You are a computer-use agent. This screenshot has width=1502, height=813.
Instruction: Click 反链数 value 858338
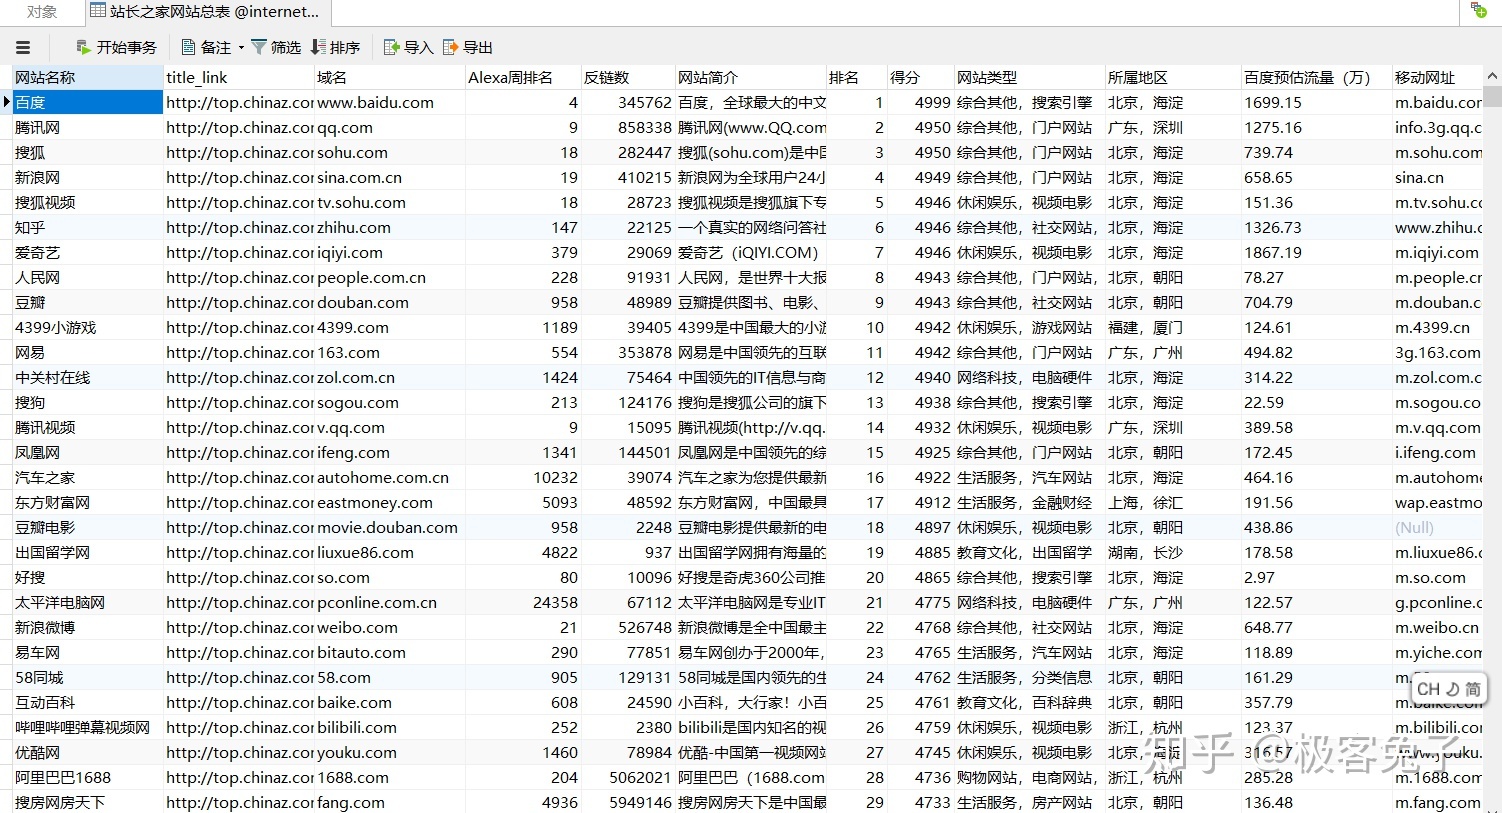628,127
